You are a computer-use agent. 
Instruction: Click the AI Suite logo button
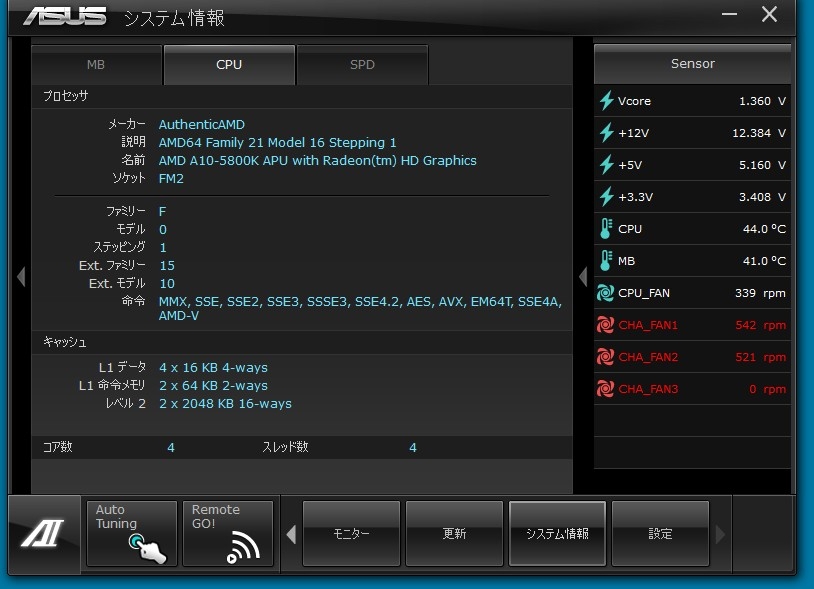44,533
